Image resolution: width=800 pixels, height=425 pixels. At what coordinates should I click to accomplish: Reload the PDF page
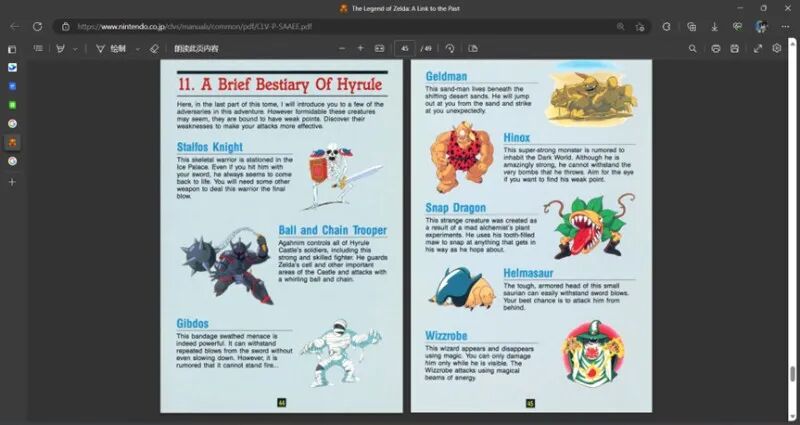click(x=37, y=27)
